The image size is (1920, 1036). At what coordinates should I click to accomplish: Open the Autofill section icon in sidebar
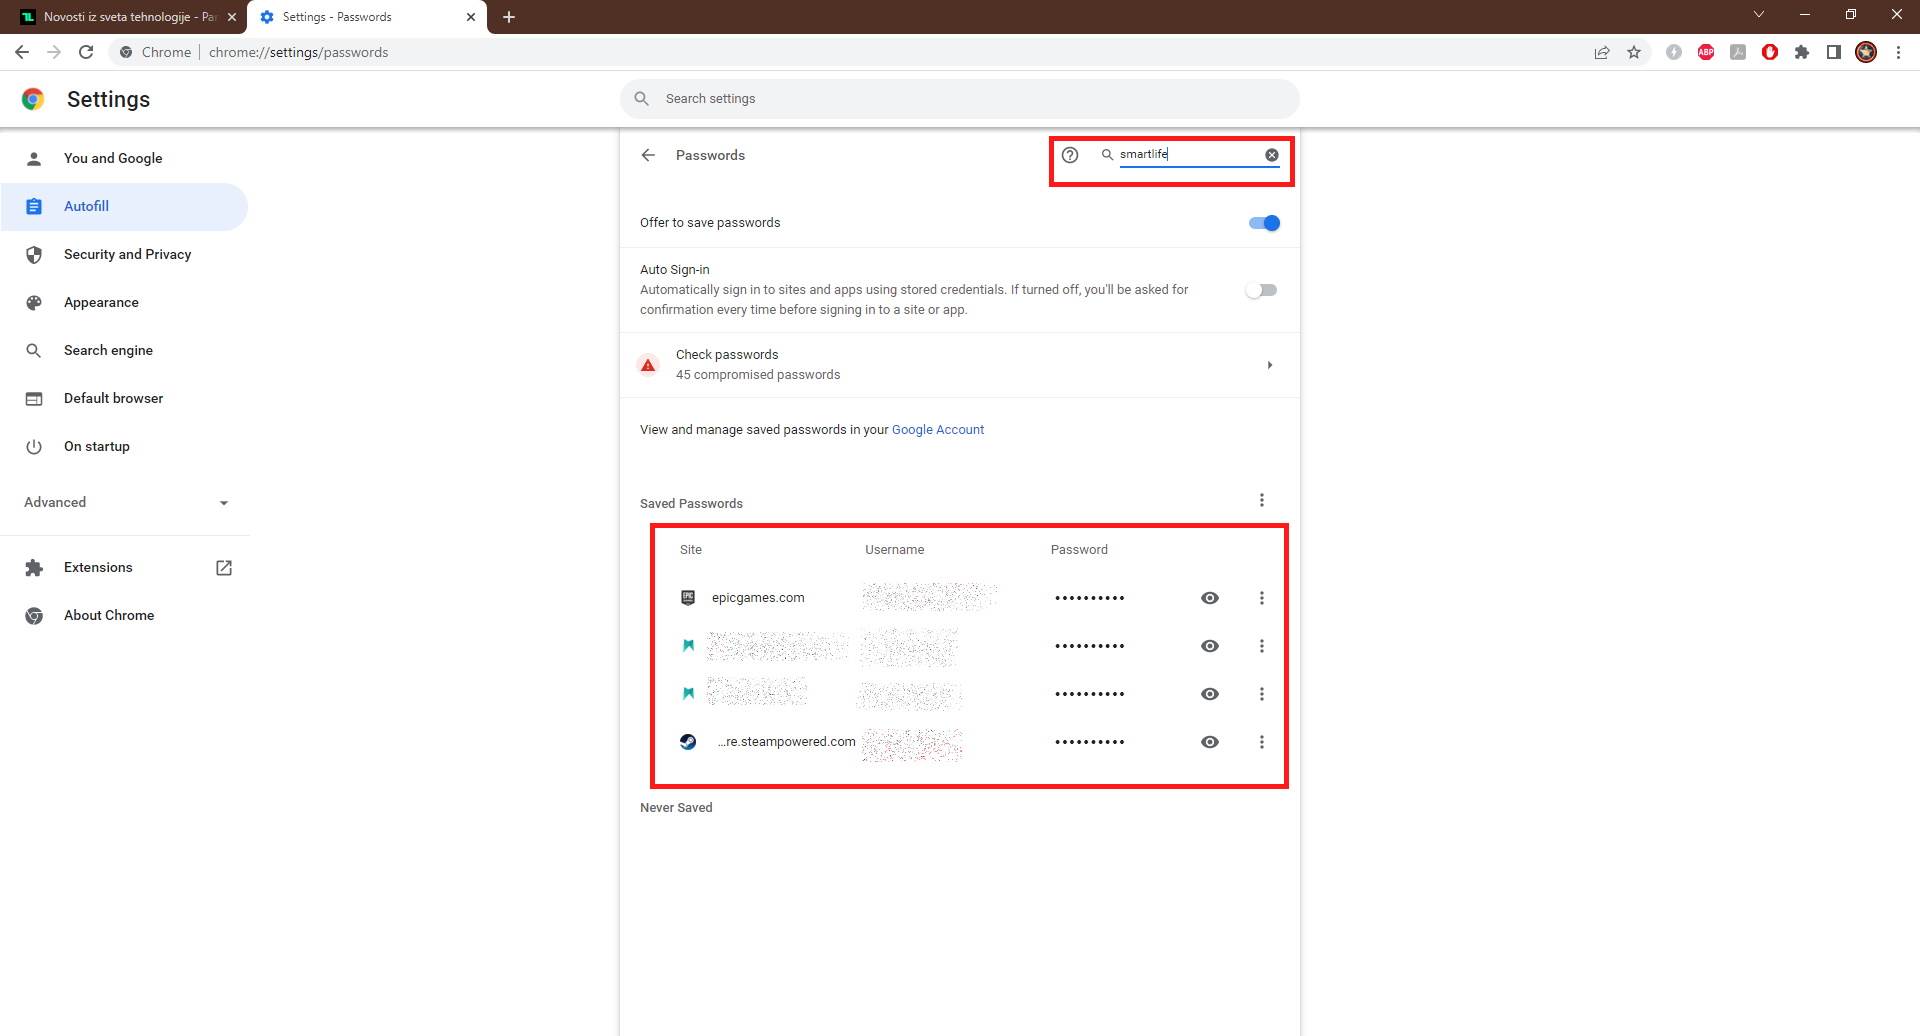tap(34, 206)
